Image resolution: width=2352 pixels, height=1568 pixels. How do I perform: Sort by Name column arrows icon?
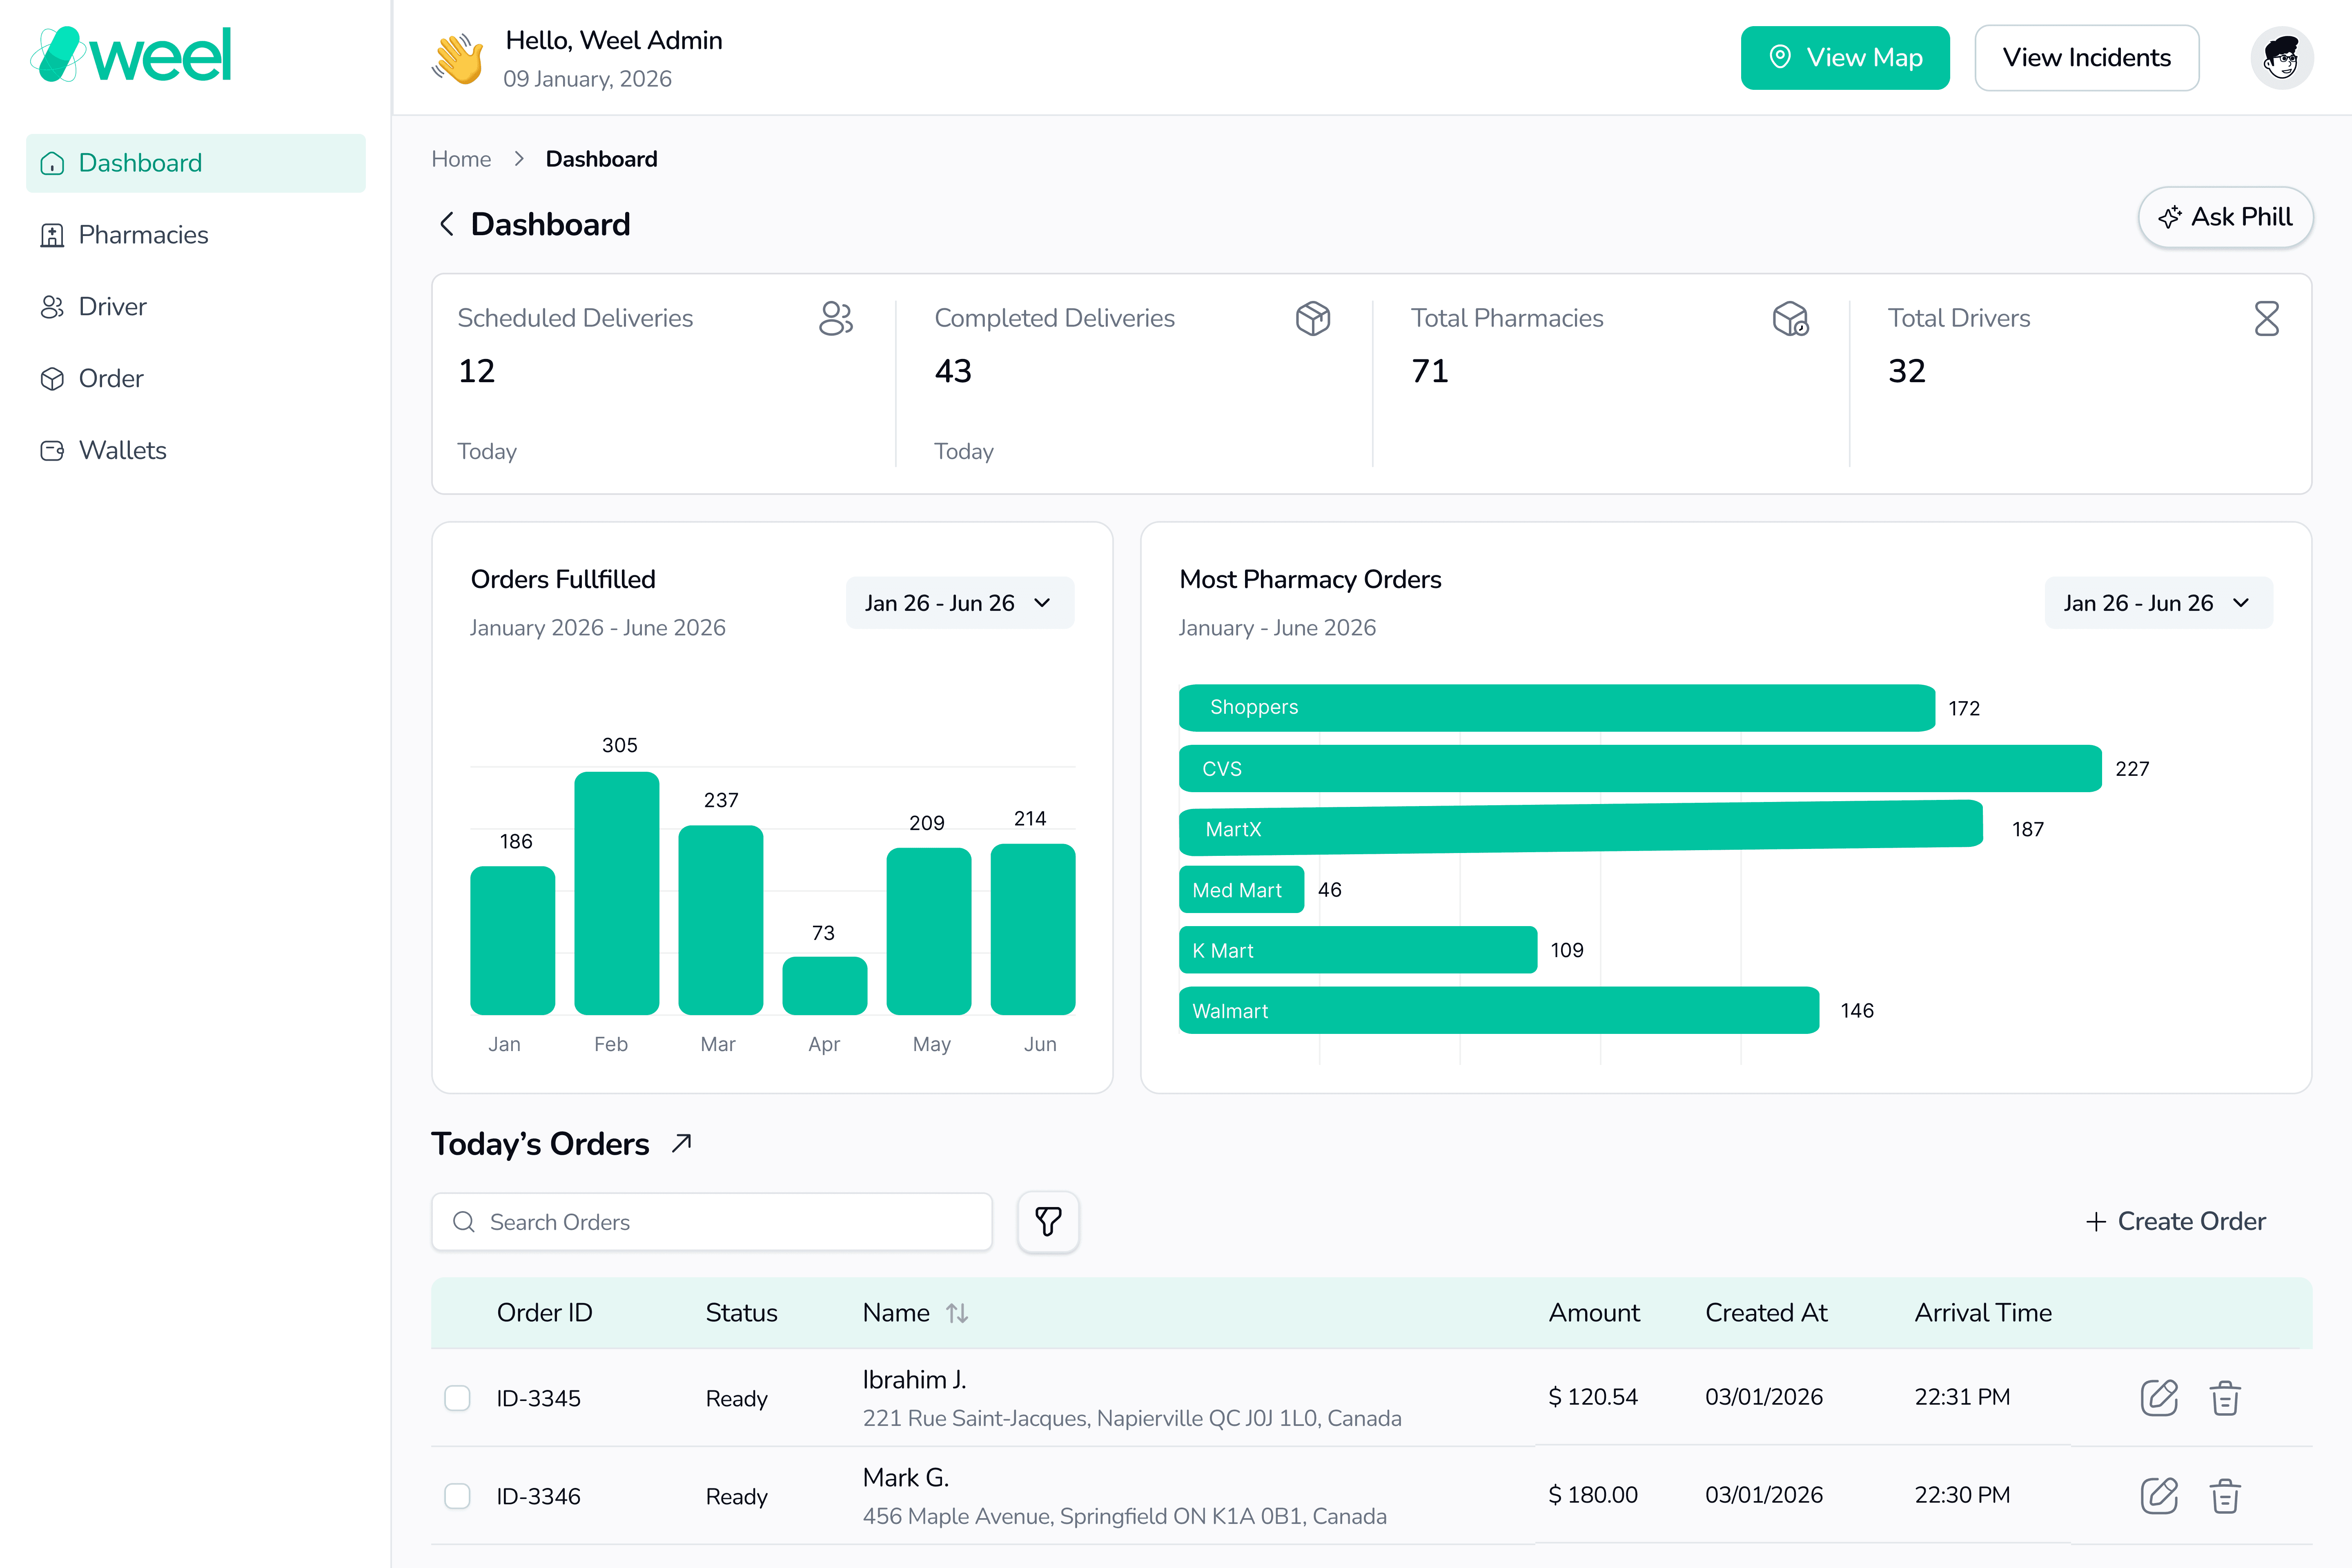tap(957, 1313)
